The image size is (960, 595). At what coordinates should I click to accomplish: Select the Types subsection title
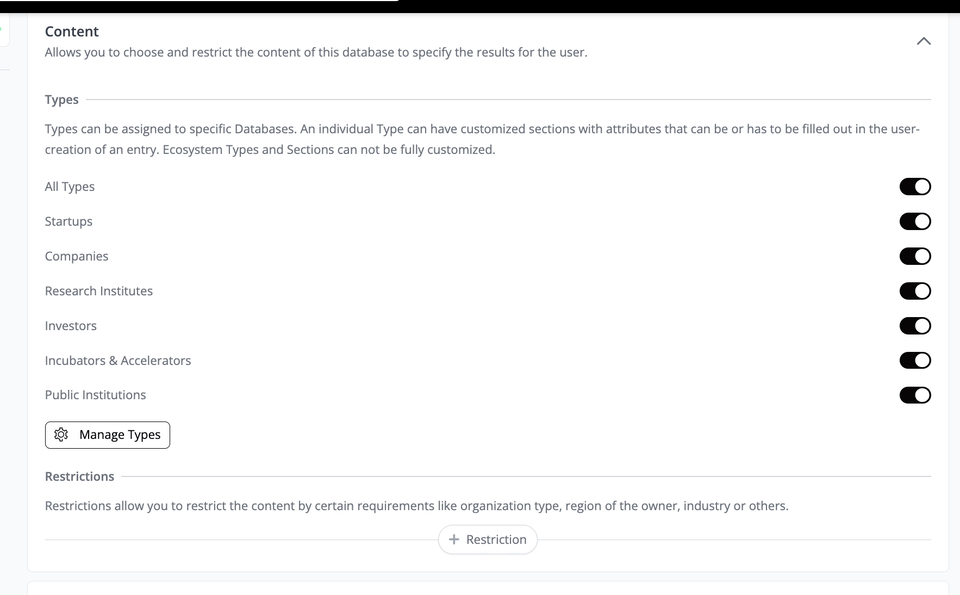62,100
